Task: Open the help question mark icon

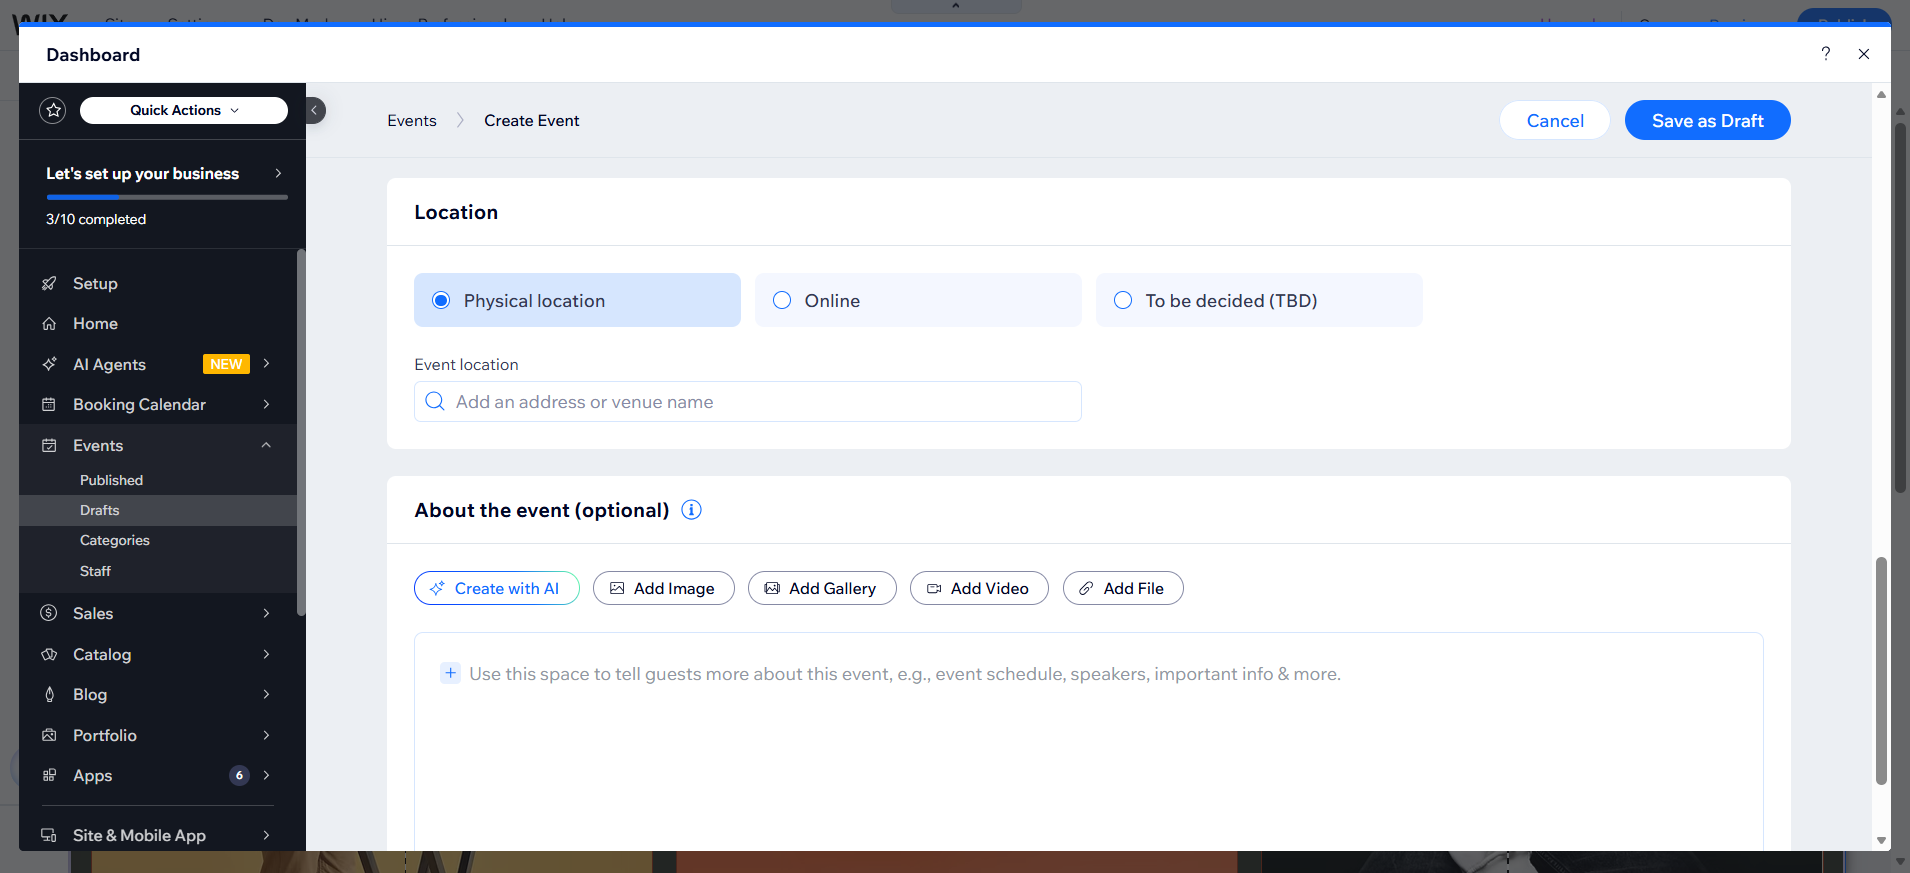Action: tap(1825, 54)
